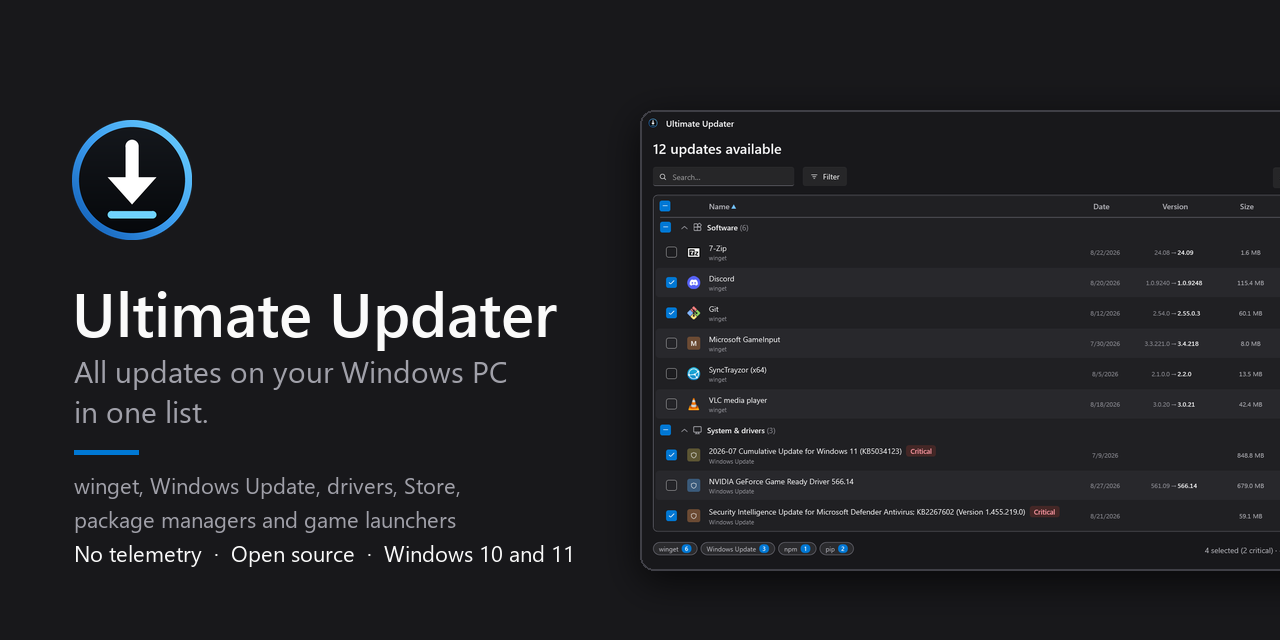This screenshot has height=640, width=1280.
Task: Toggle the select-all checkbox in header
Action: [x=665, y=206]
